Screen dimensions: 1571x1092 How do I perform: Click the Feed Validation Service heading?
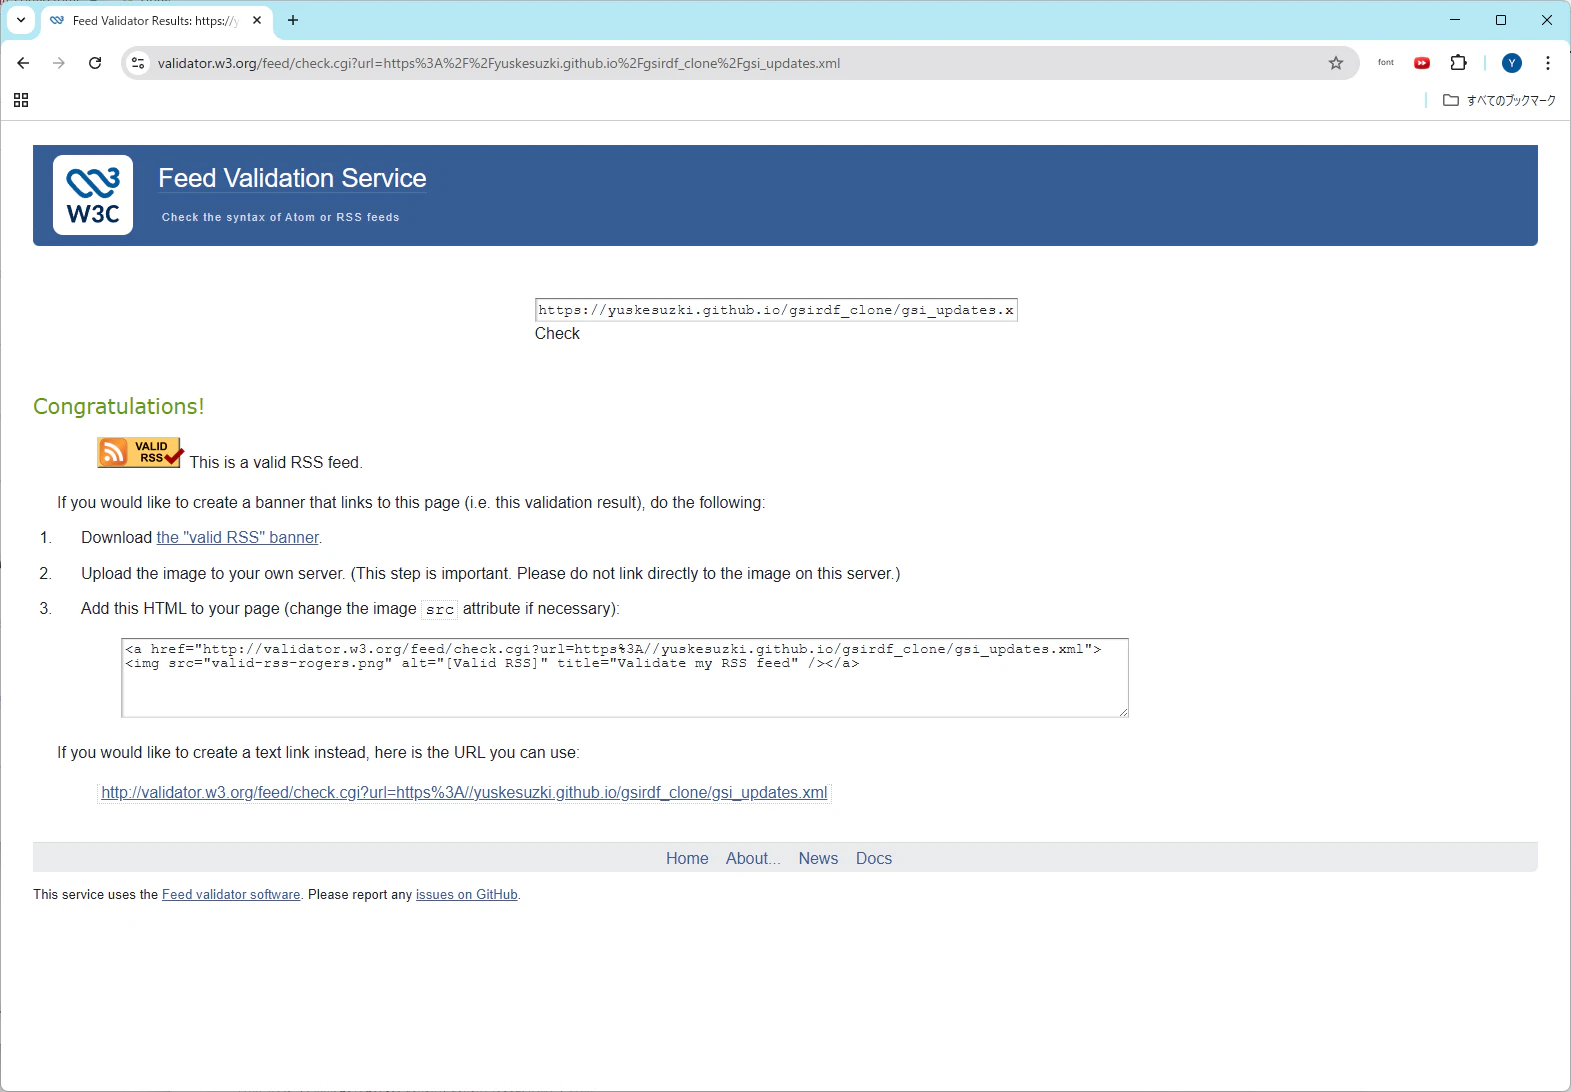(x=292, y=178)
